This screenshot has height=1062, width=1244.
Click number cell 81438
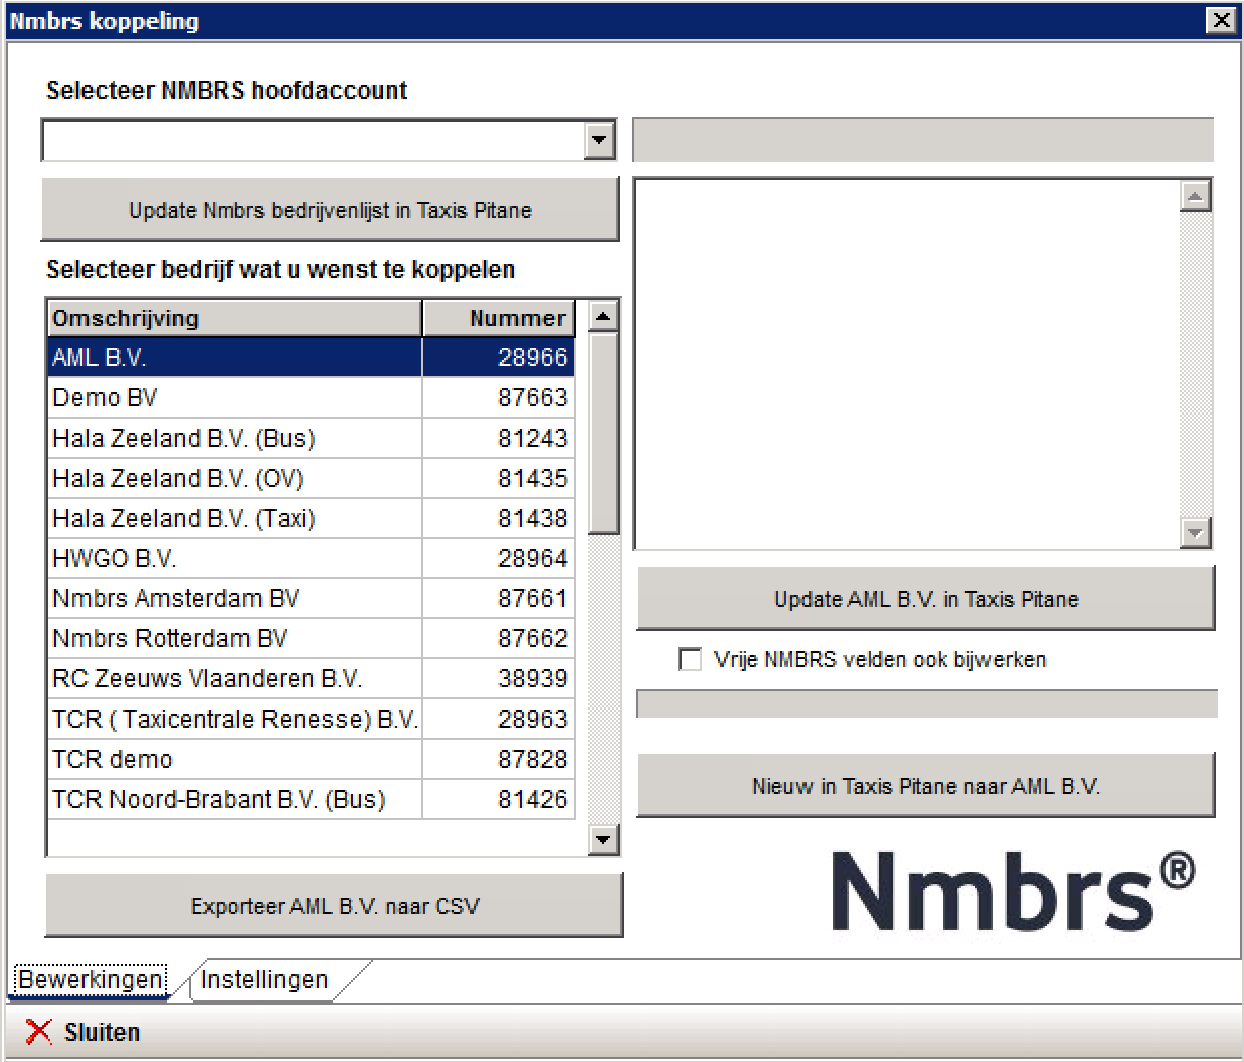tap(498, 518)
